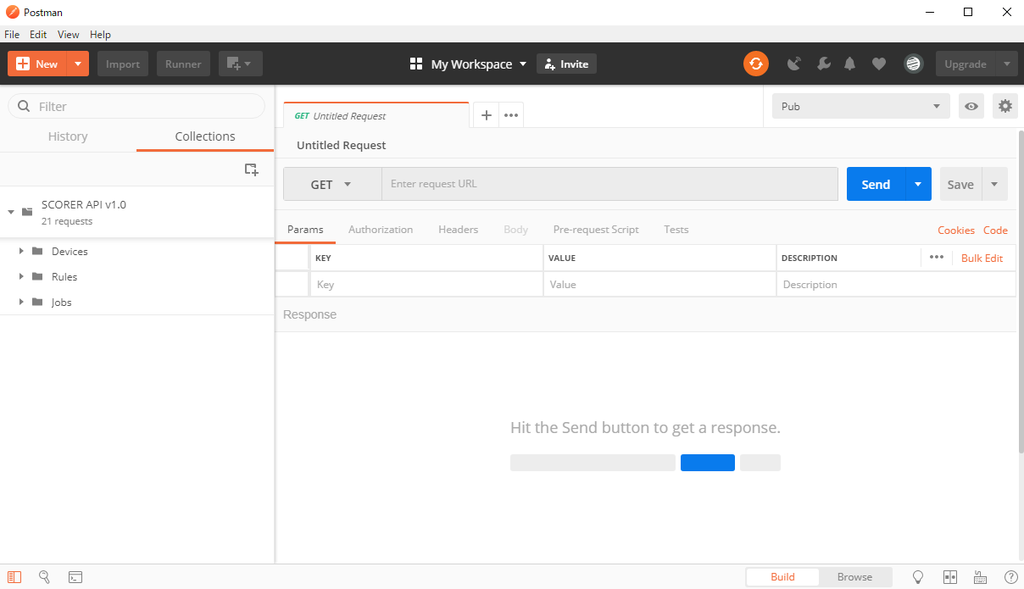Click the new window icon button

click(x=240, y=64)
